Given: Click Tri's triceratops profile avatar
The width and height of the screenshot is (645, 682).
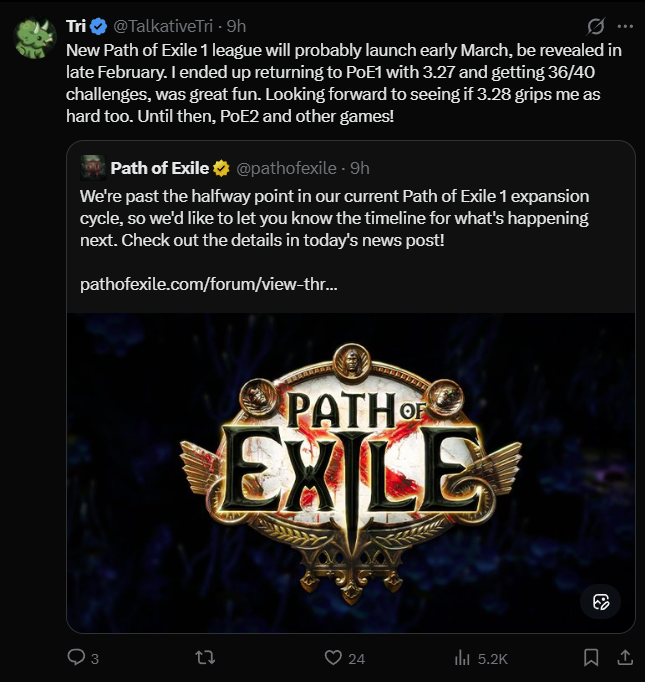Looking at the screenshot, I should 35,37.
